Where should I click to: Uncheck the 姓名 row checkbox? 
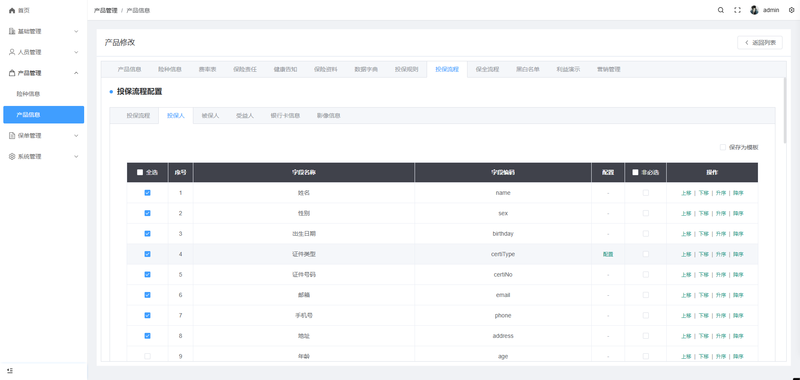(x=147, y=193)
